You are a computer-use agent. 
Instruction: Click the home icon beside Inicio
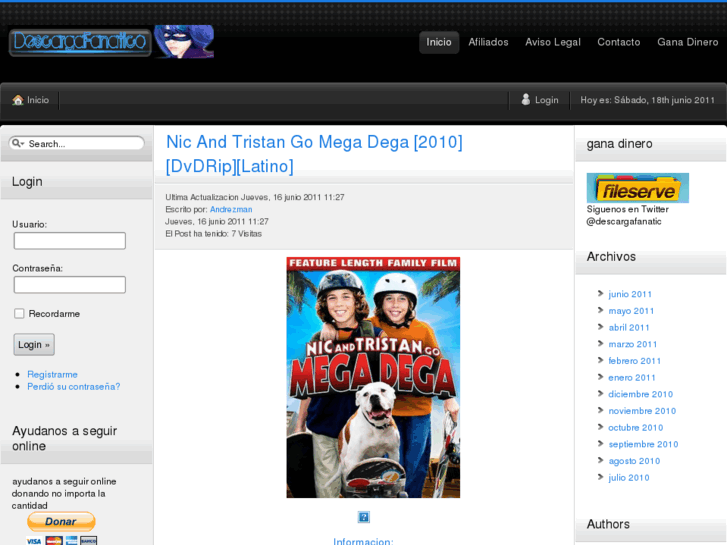coord(18,100)
